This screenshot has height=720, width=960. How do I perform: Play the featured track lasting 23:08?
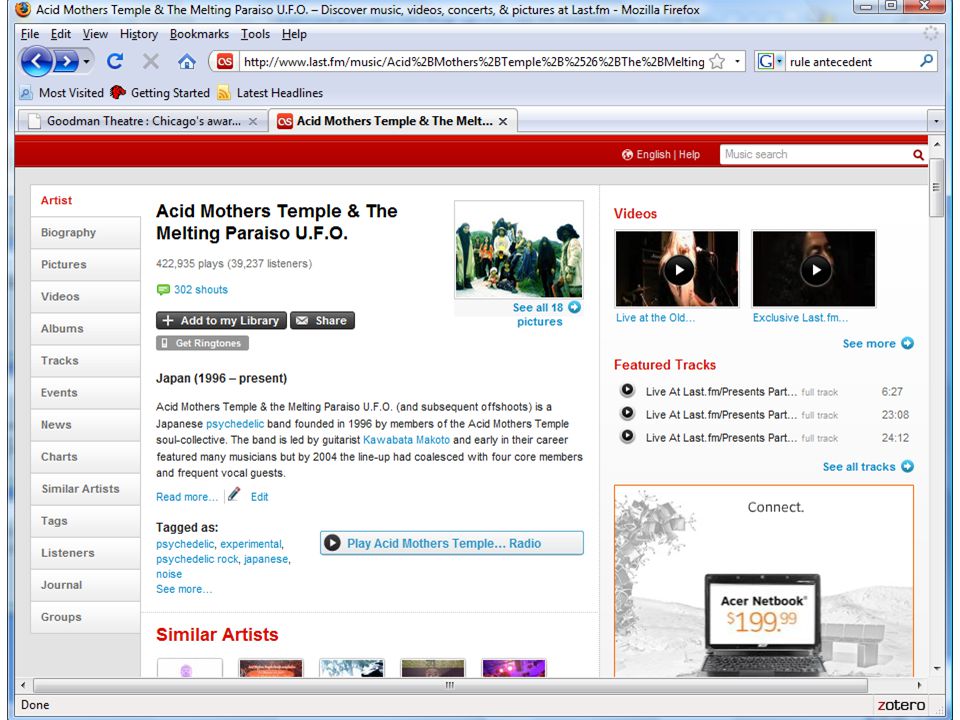coord(627,413)
